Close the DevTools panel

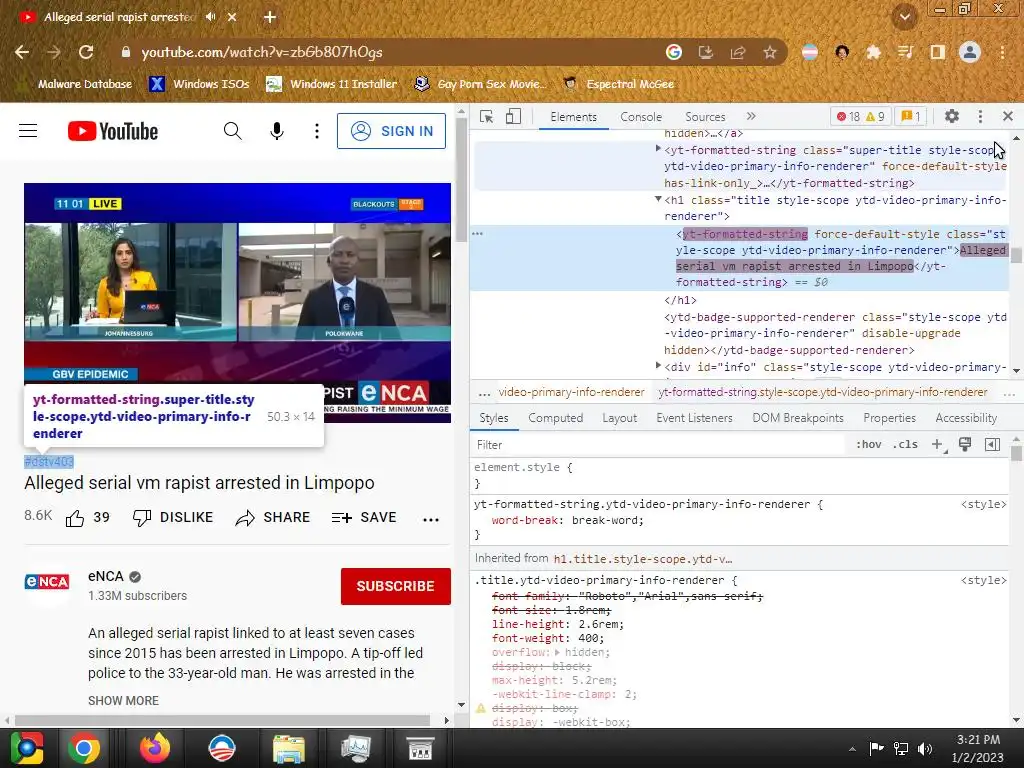coord(1008,116)
